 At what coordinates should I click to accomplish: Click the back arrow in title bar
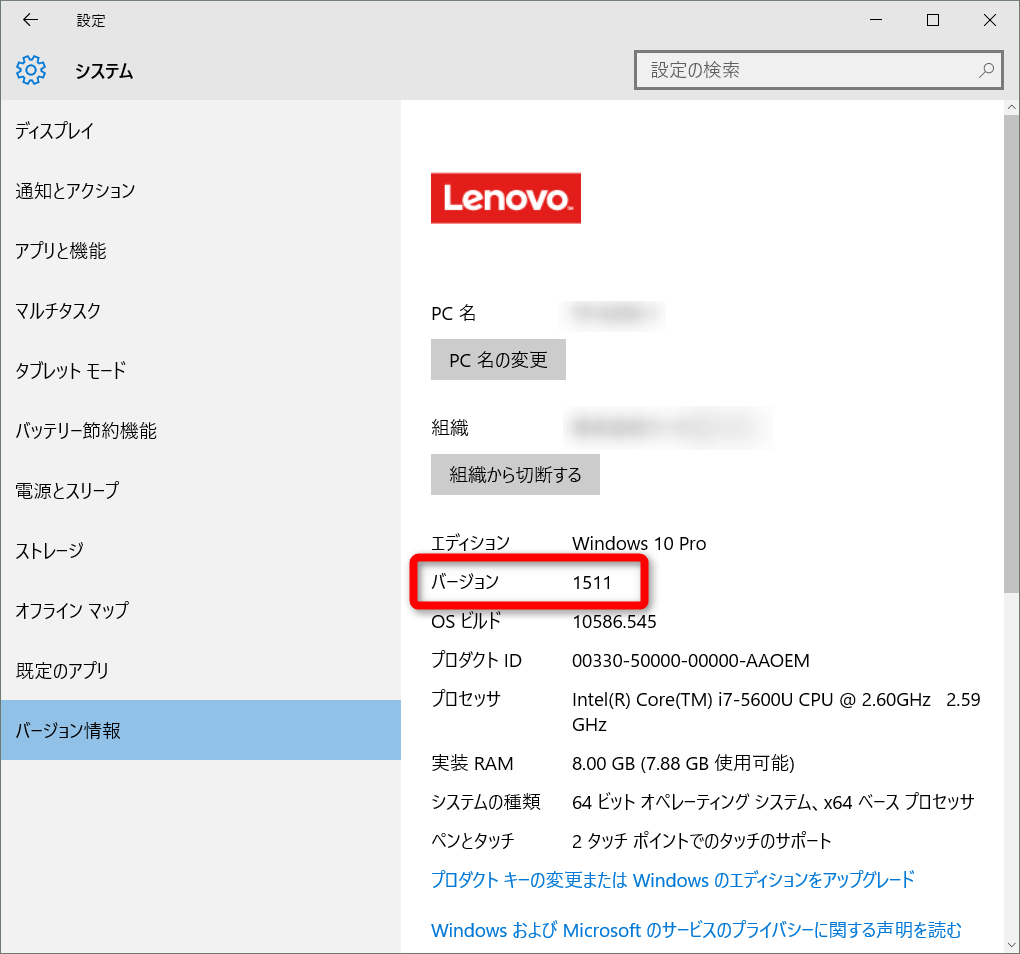30,20
